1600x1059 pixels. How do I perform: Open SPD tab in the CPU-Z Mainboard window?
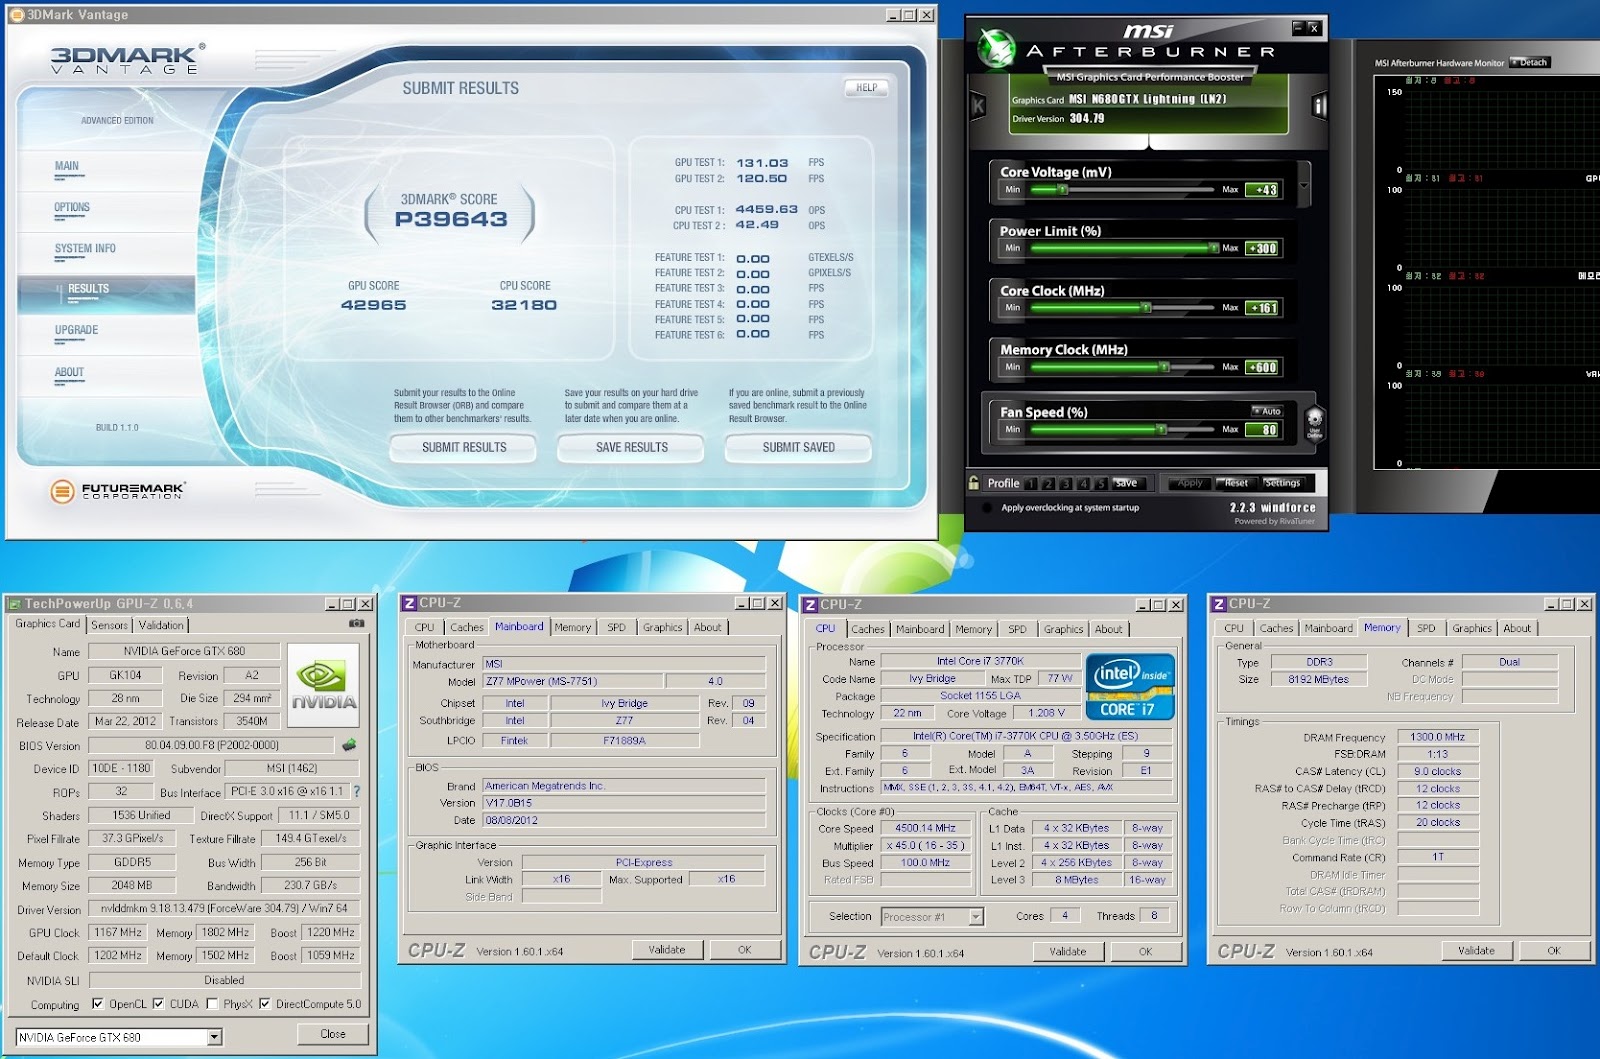tap(617, 628)
